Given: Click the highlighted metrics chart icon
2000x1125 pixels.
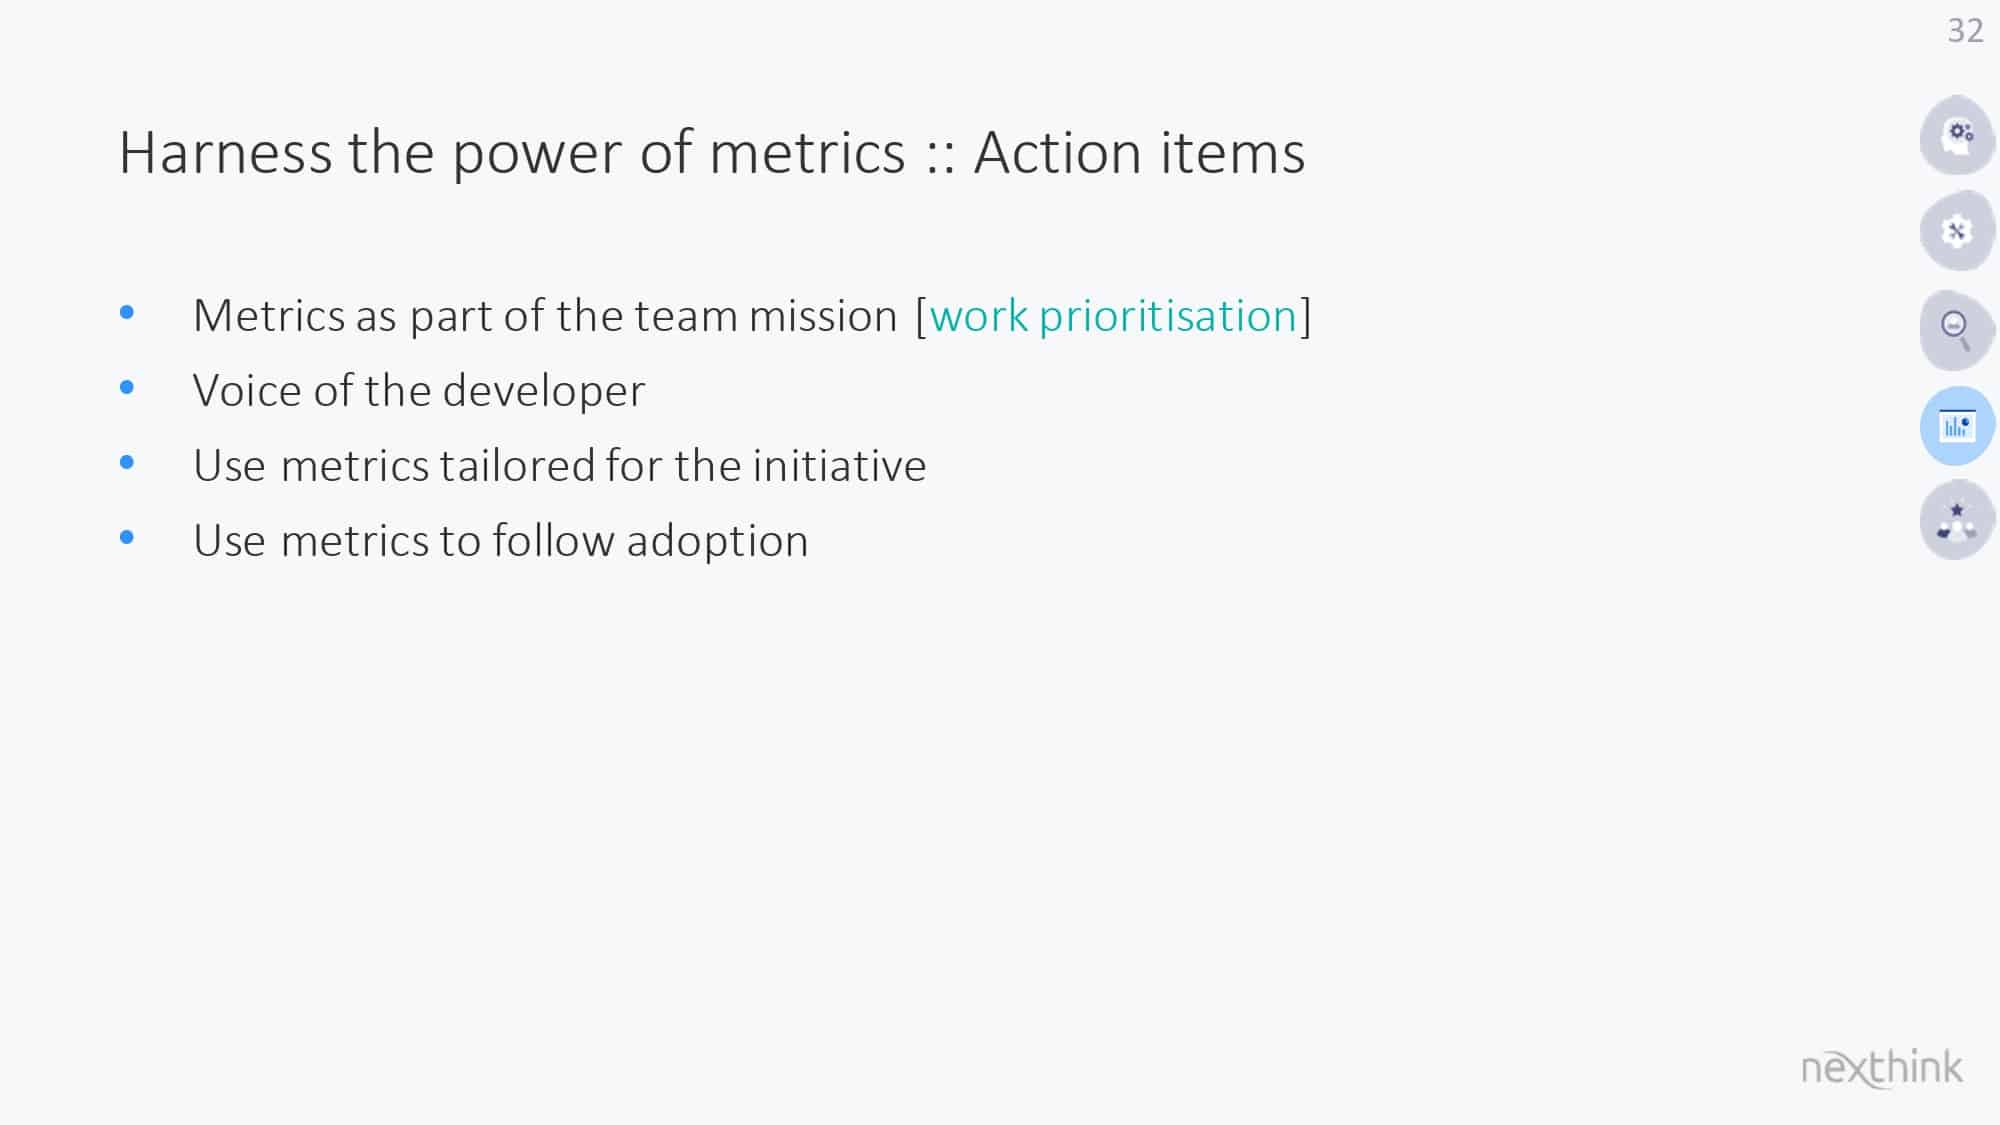Looking at the screenshot, I should pyautogui.click(x=1957, y=426).
